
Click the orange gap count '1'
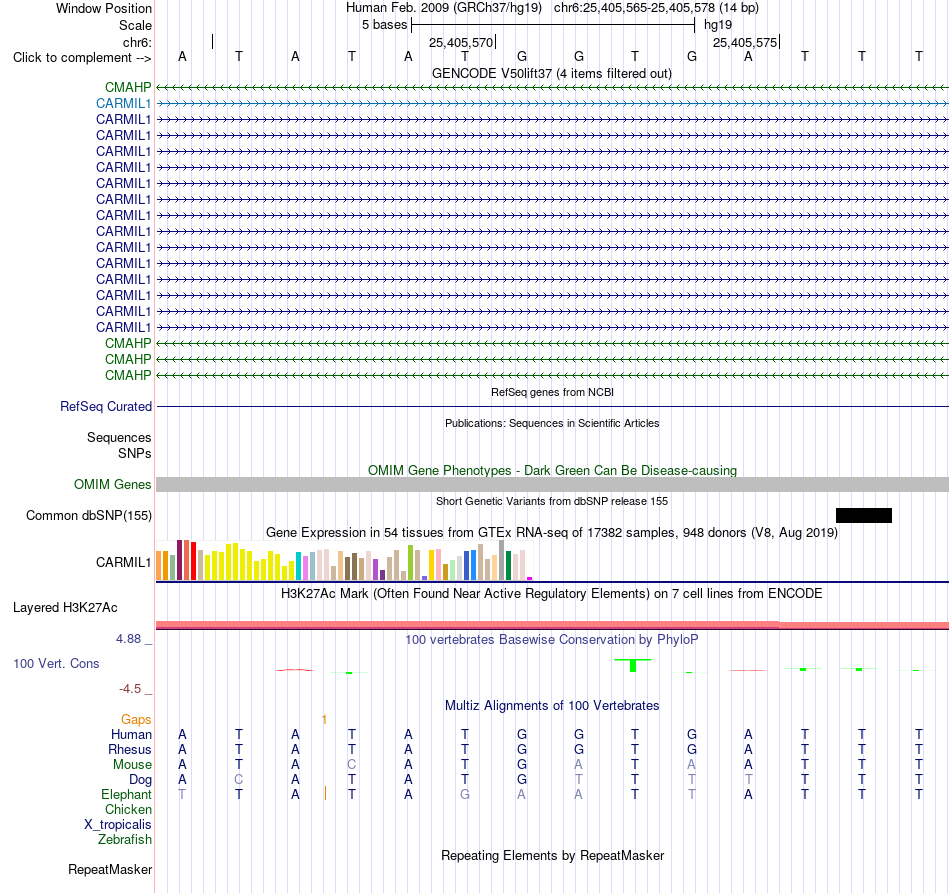coord(324,720)
